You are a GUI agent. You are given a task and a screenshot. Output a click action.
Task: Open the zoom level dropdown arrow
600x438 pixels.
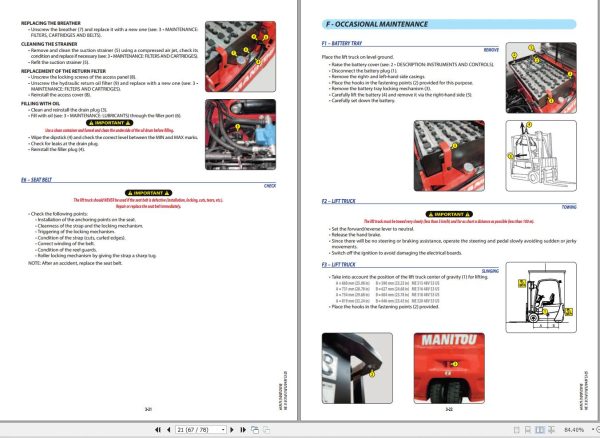point(592,430)
